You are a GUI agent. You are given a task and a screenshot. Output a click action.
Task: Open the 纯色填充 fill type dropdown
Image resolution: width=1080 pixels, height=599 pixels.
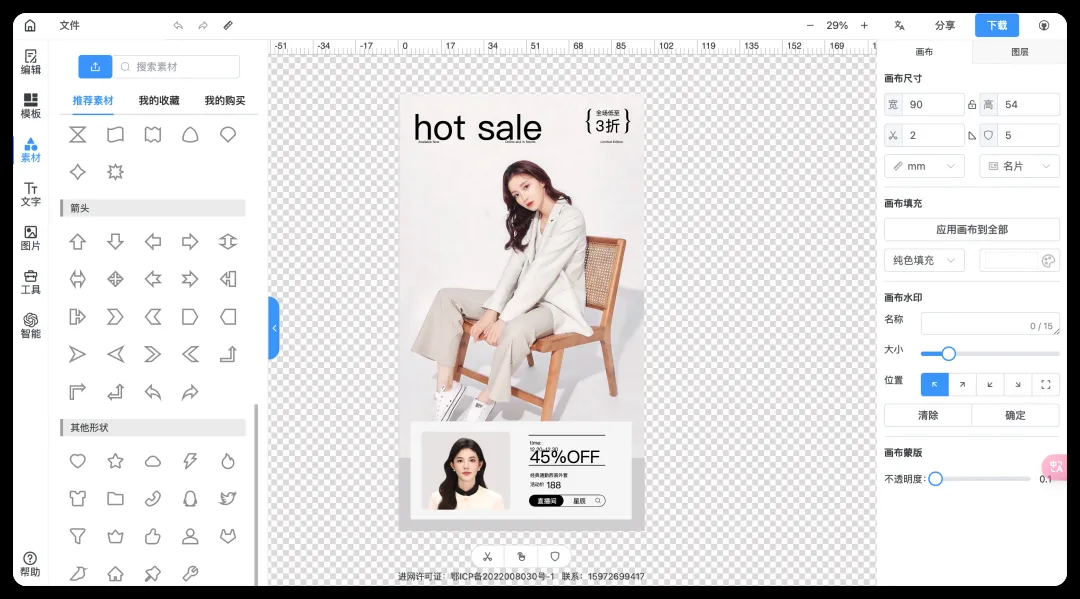(924, 260)
